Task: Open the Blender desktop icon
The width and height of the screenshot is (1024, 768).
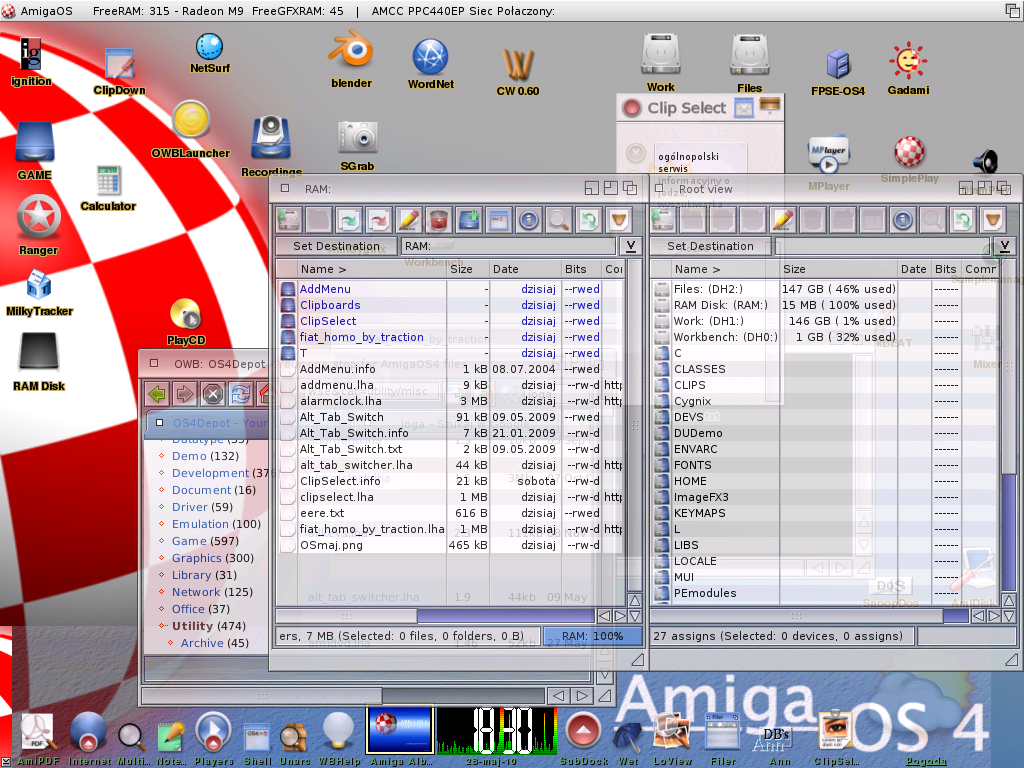Action: [x=351, y=59]
